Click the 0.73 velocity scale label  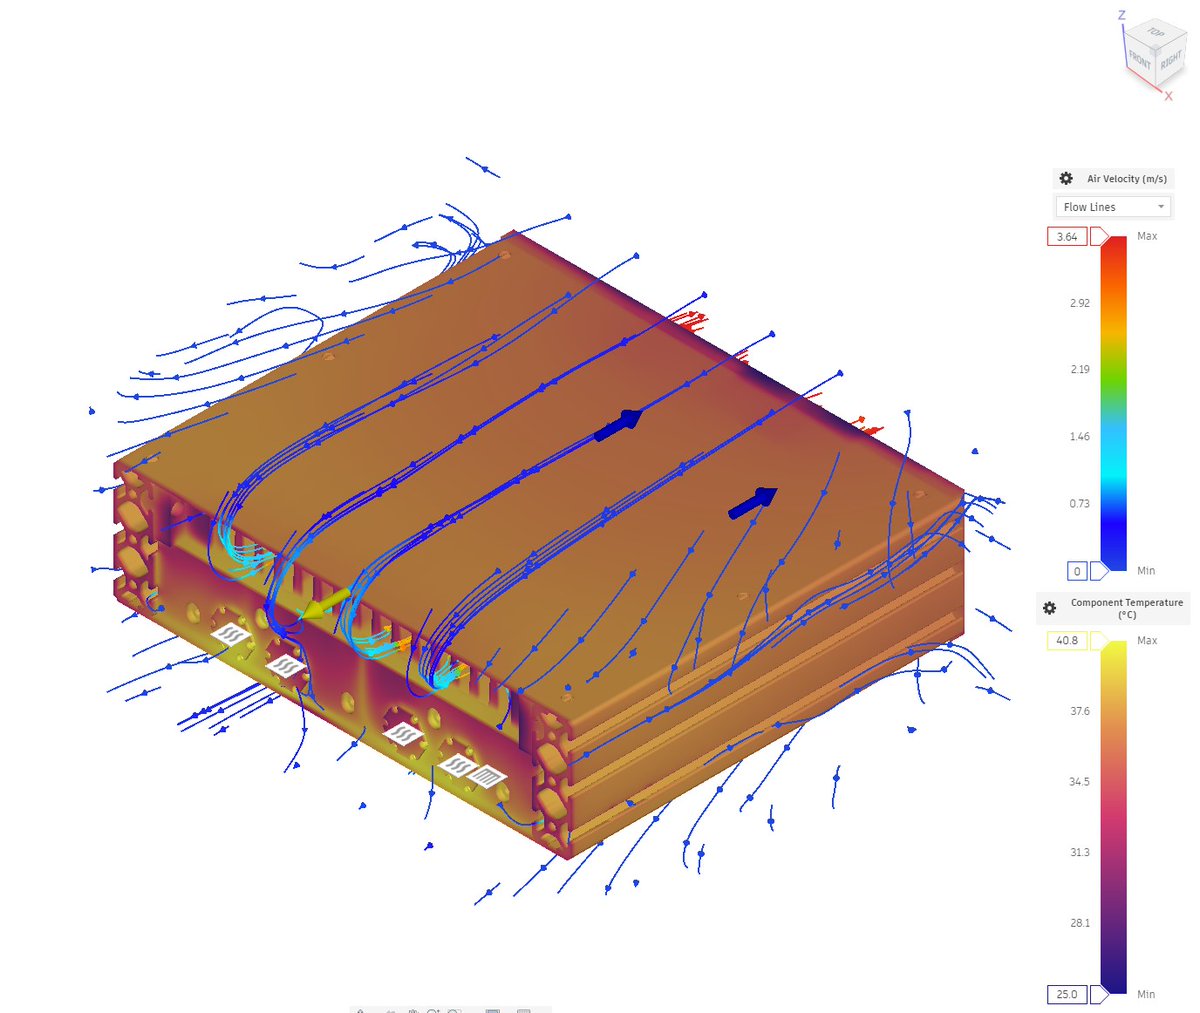pyautogui.click(x=1079, y=504)
